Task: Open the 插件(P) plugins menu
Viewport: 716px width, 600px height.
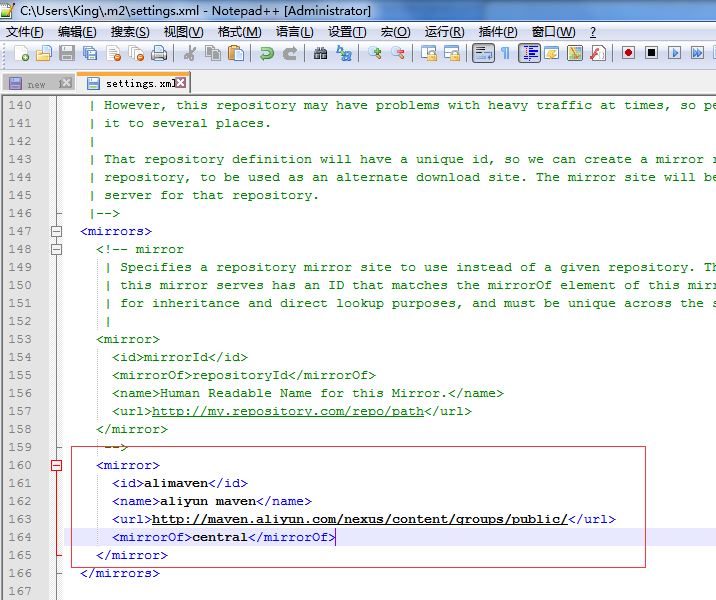Action: click(x=498, y=32)
